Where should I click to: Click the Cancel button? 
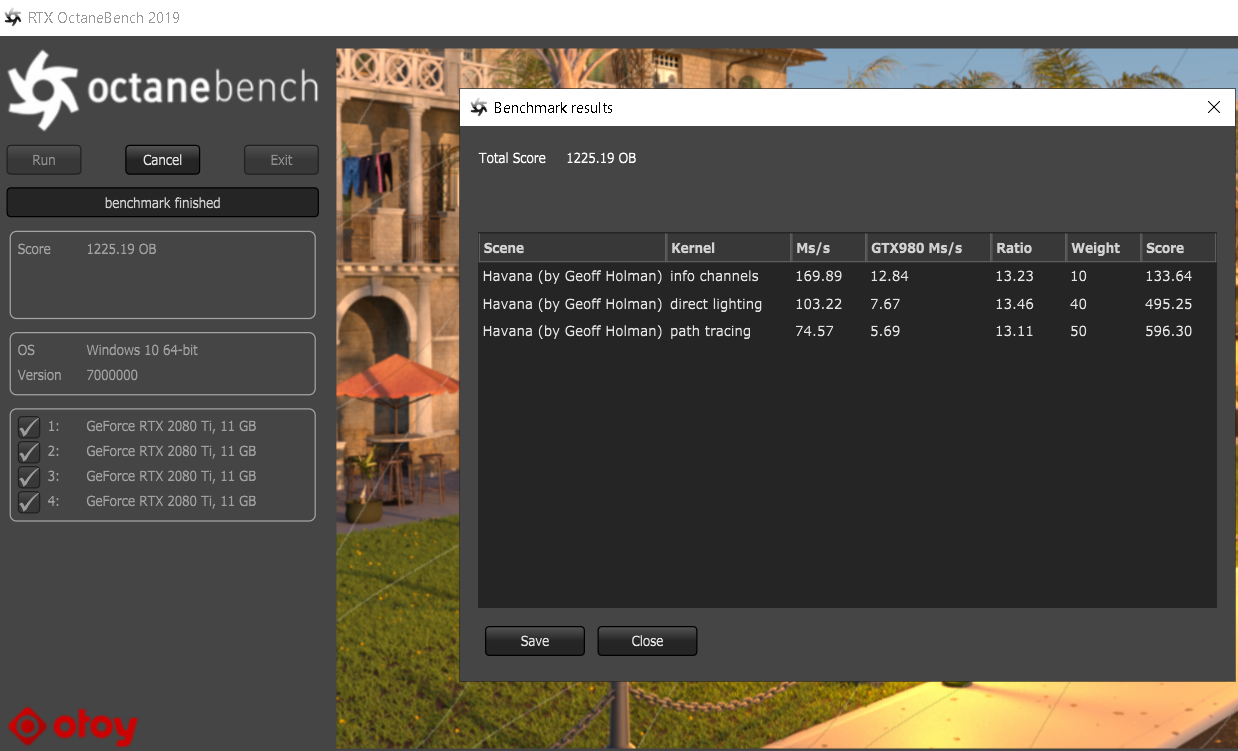click(x=162, y=160)
